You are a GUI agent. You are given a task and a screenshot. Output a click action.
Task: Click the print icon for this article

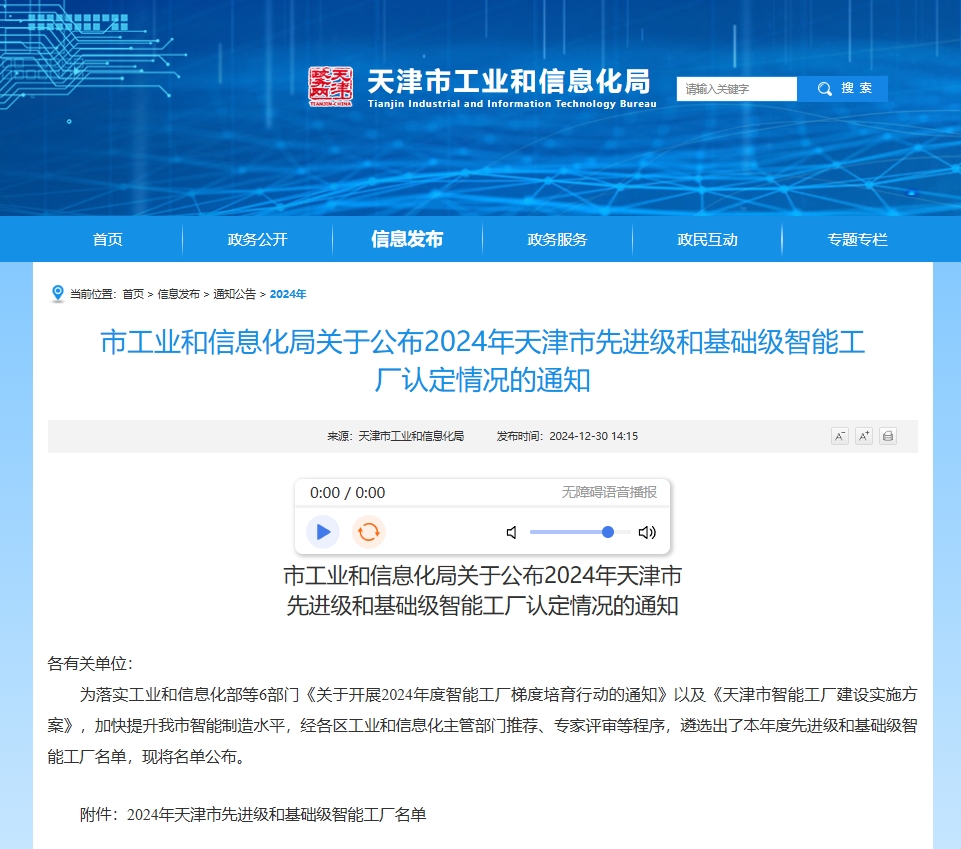(x=887, y=435)
